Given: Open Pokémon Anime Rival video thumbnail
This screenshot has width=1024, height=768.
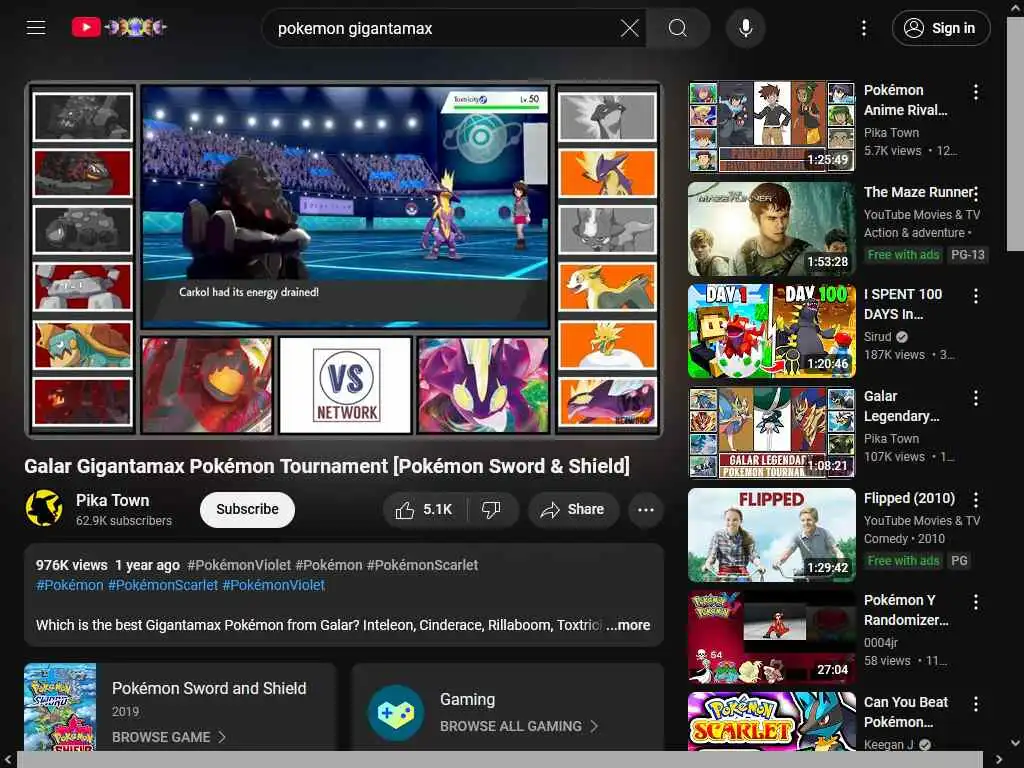Looking at the screenshot, I should pyautogui.click(x=771, y=126).
